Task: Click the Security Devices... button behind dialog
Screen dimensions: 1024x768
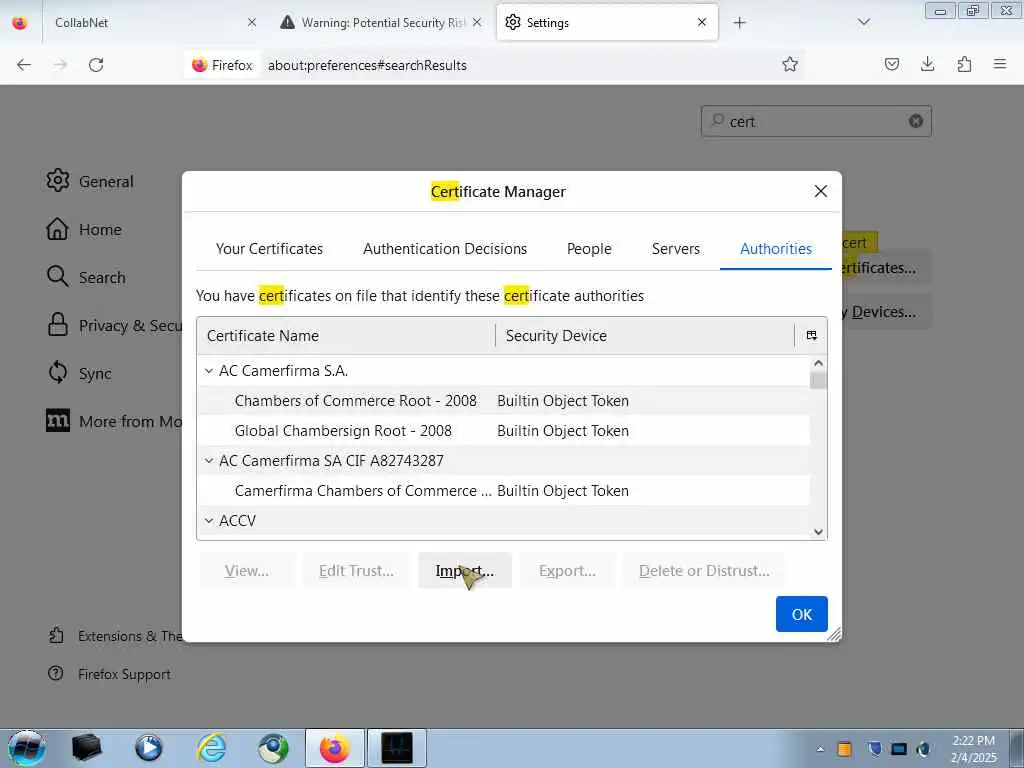Action: coord(886,312)
